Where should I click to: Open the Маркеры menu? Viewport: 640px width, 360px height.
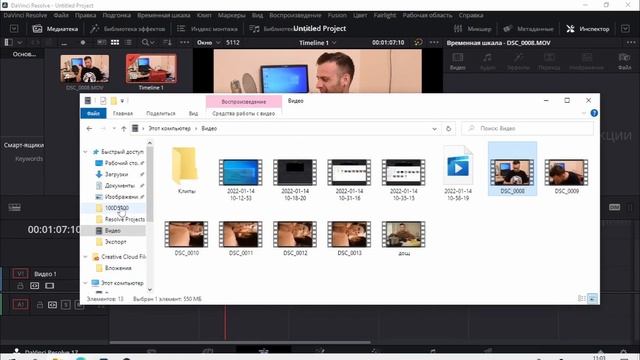click(231, 15)
